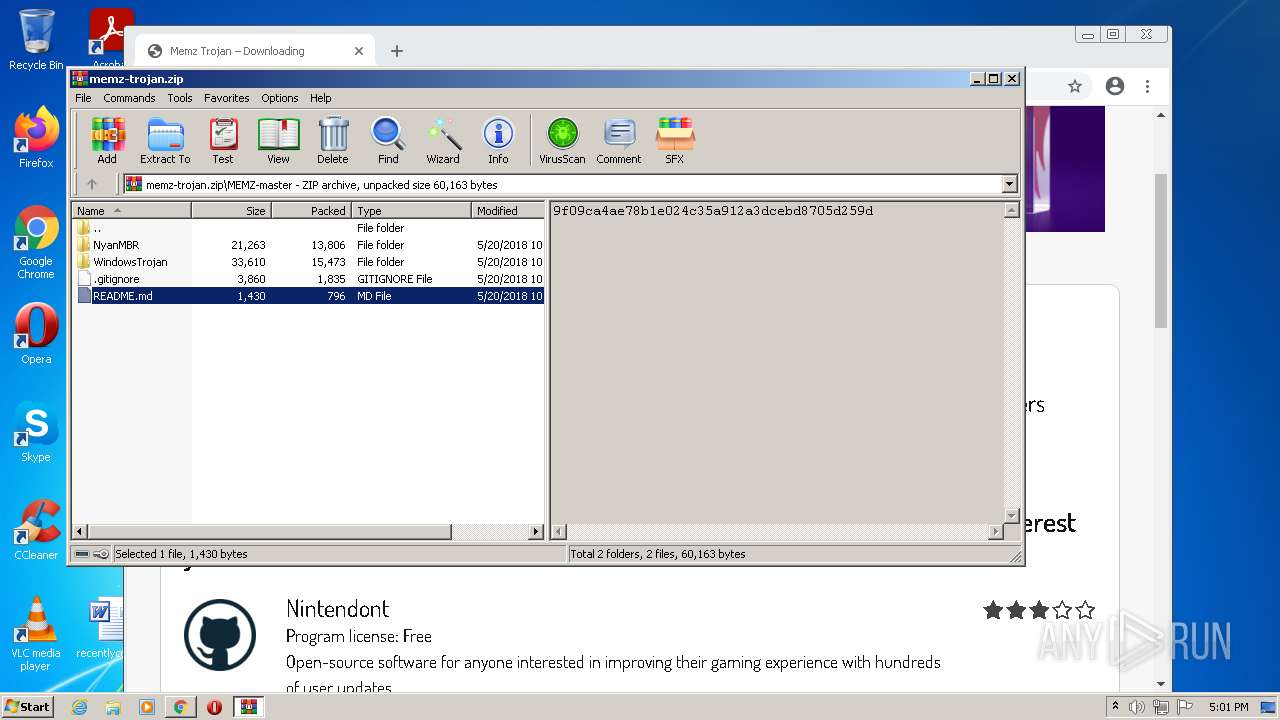Expand the archive path dropdown
1280x720 pixels.
(1009, 184)
